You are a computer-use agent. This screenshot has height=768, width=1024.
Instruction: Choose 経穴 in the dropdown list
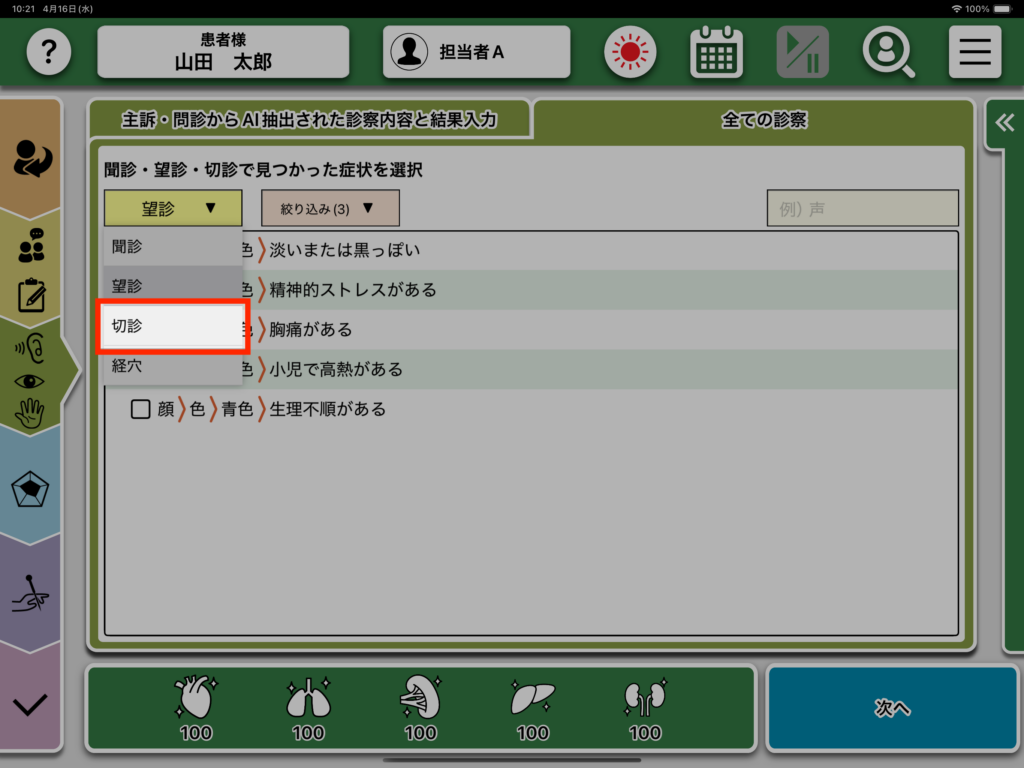(172, 366)
